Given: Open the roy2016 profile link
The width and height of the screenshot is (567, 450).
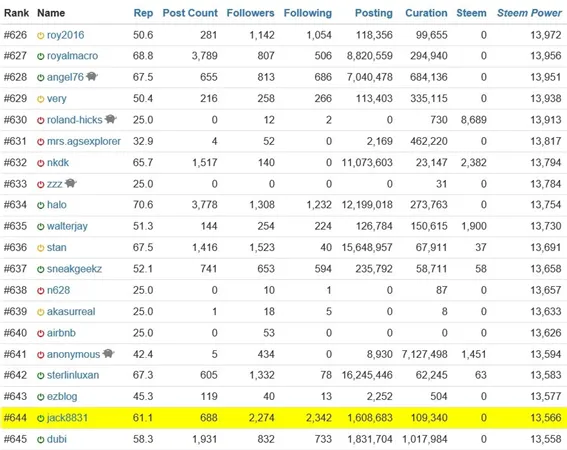Looking at the screenshot, I should [65, 35].
